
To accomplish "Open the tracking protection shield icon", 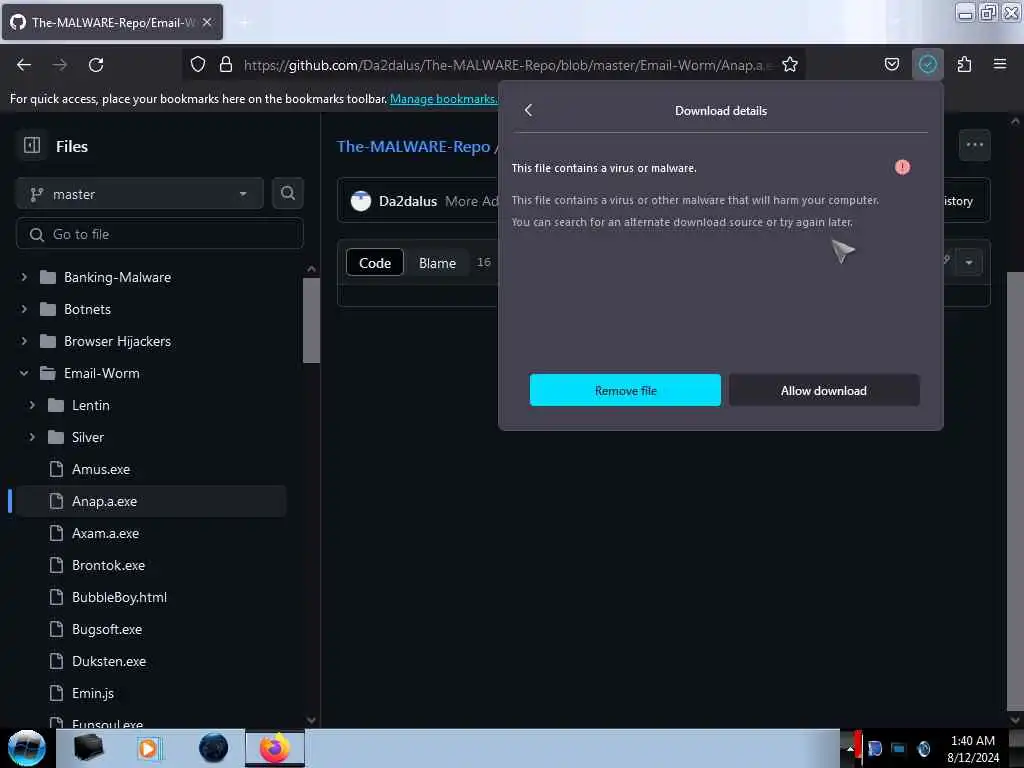I will [x=198, y=64].
